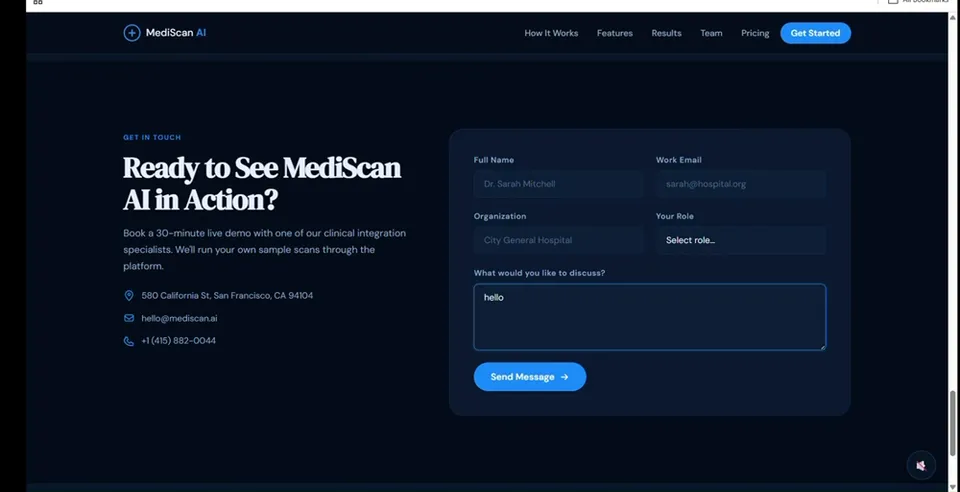
Task: Open Pricing from the navbar
Action: (x=755, y=33)
